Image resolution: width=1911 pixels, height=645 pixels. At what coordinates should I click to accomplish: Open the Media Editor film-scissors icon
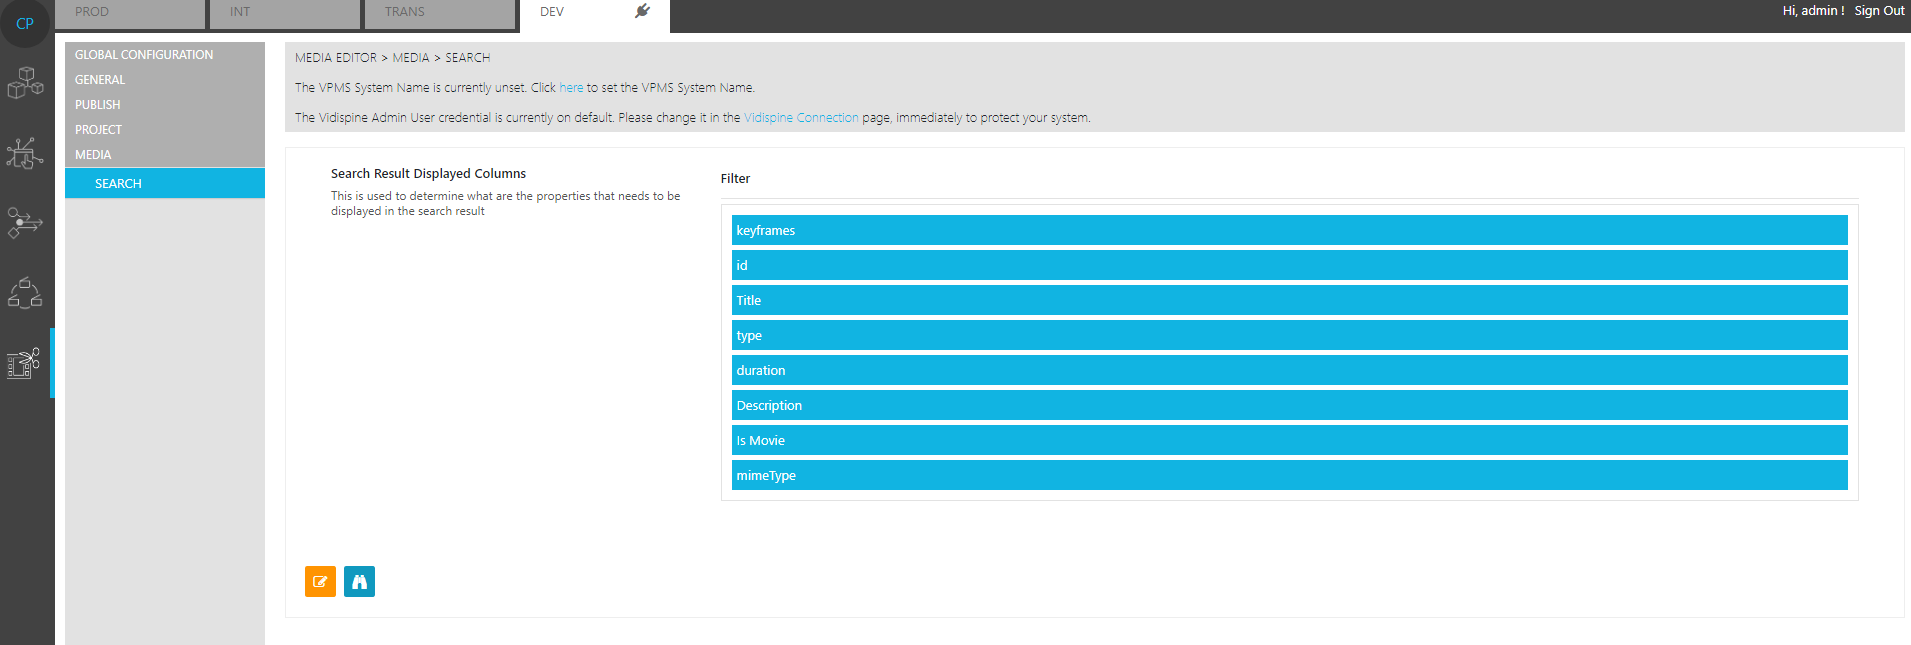(24, 363)
